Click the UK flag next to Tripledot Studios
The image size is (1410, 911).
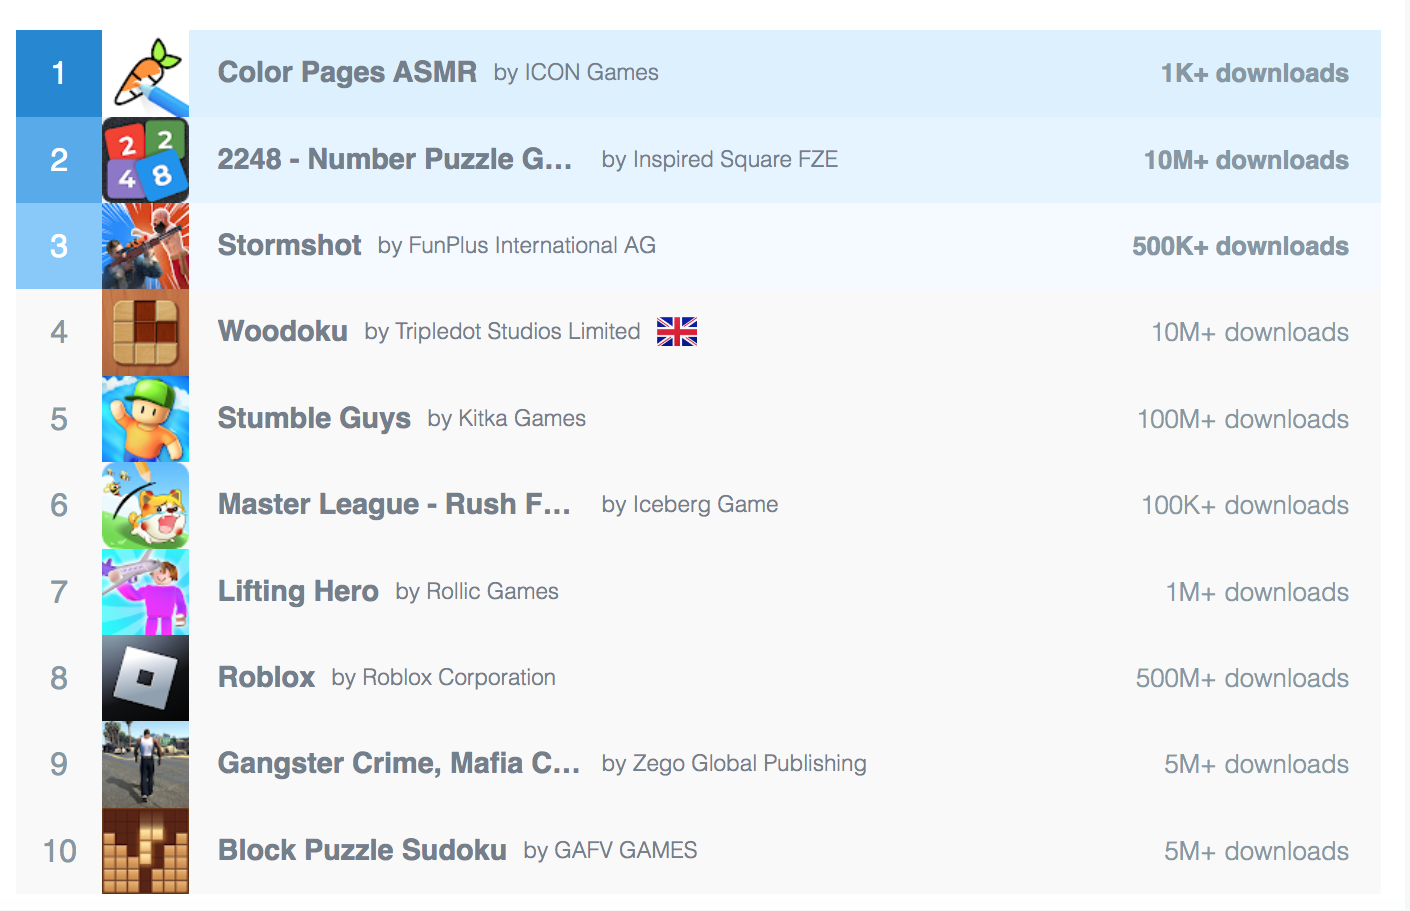[x=677, y=332]
